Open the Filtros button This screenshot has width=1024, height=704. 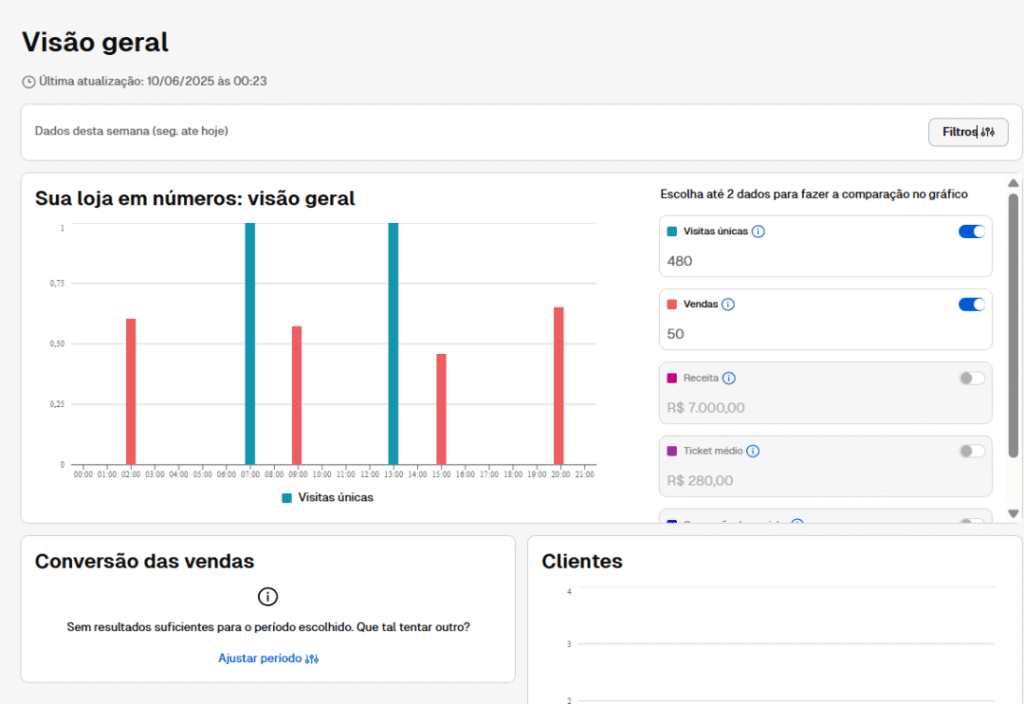tap(967, 132)
